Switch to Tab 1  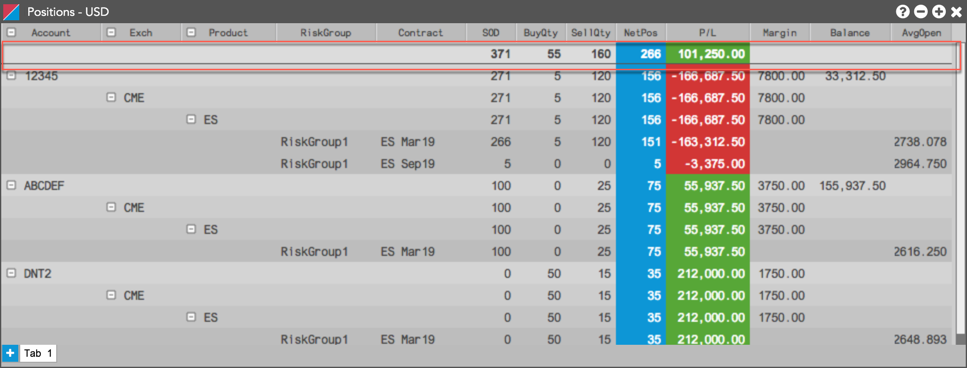38,353
